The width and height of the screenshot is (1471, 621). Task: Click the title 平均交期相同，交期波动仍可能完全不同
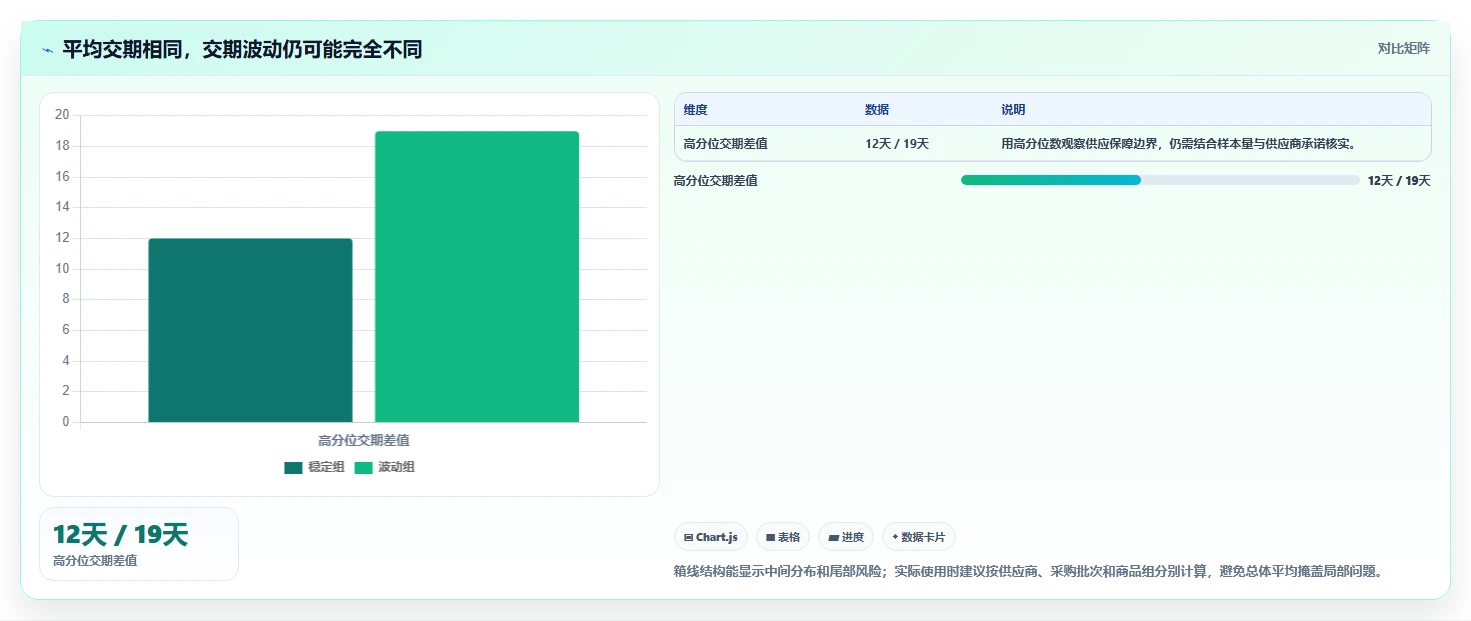242,49
